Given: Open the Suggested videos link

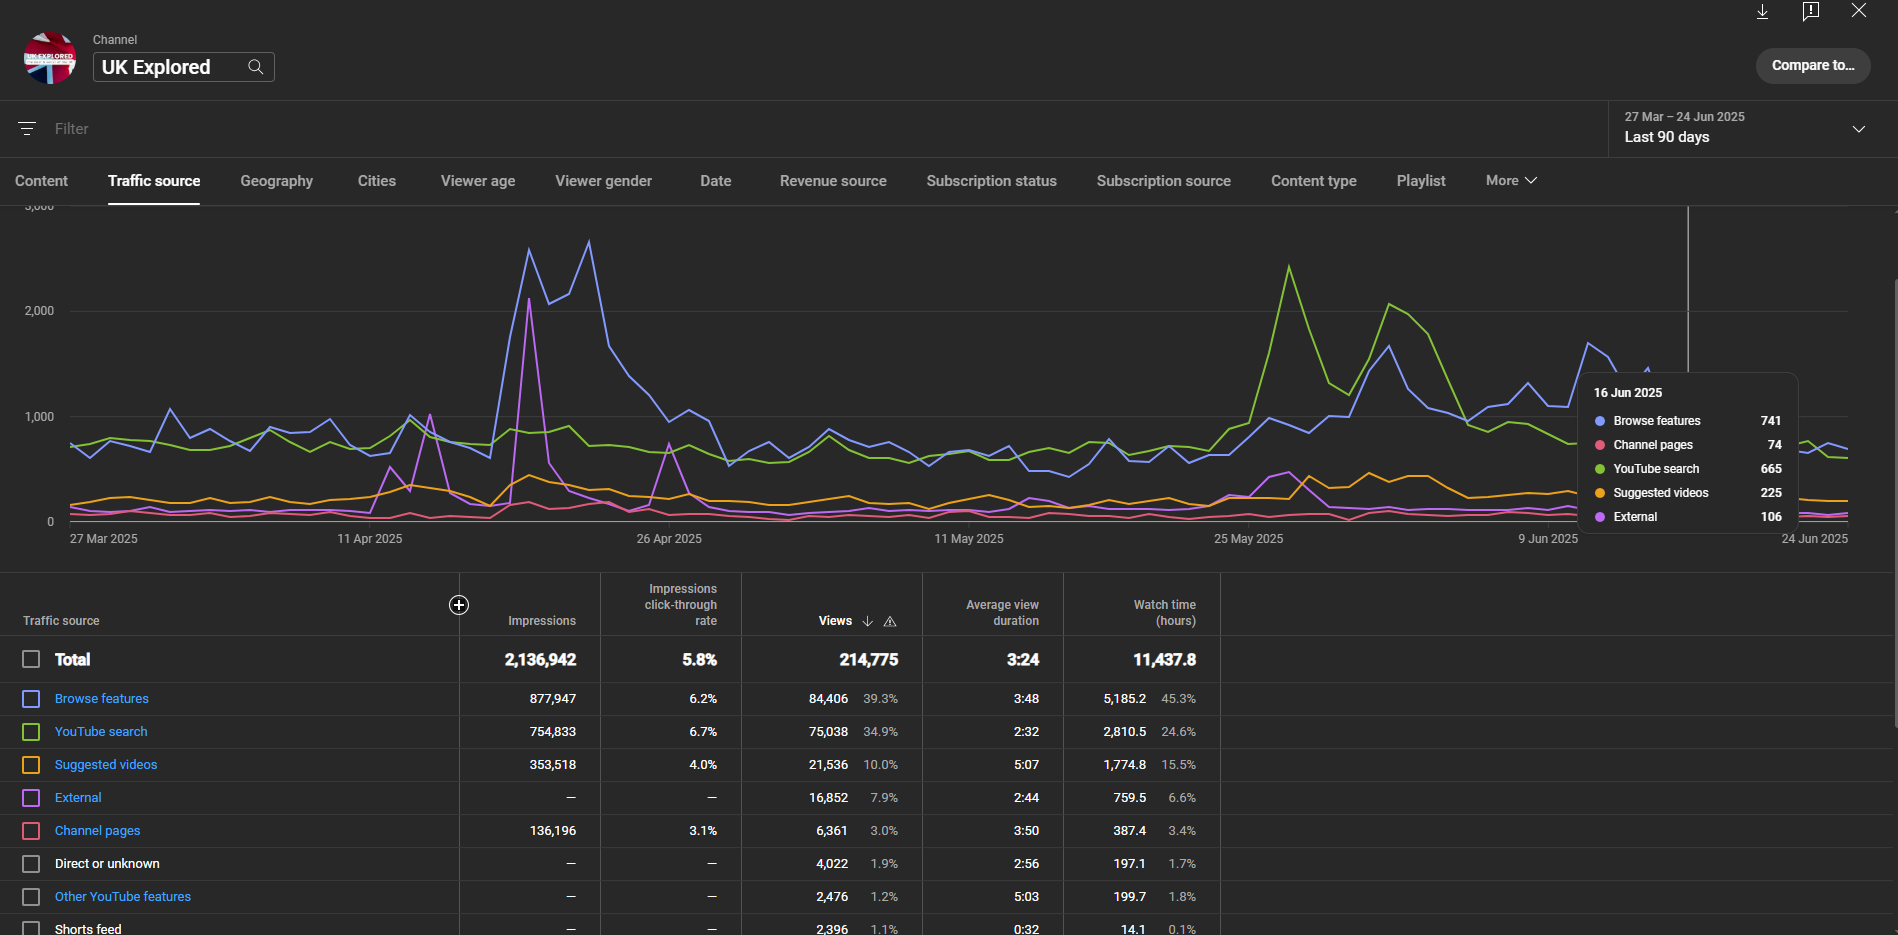Looking at the screenshot, I should tap(106, 765).
